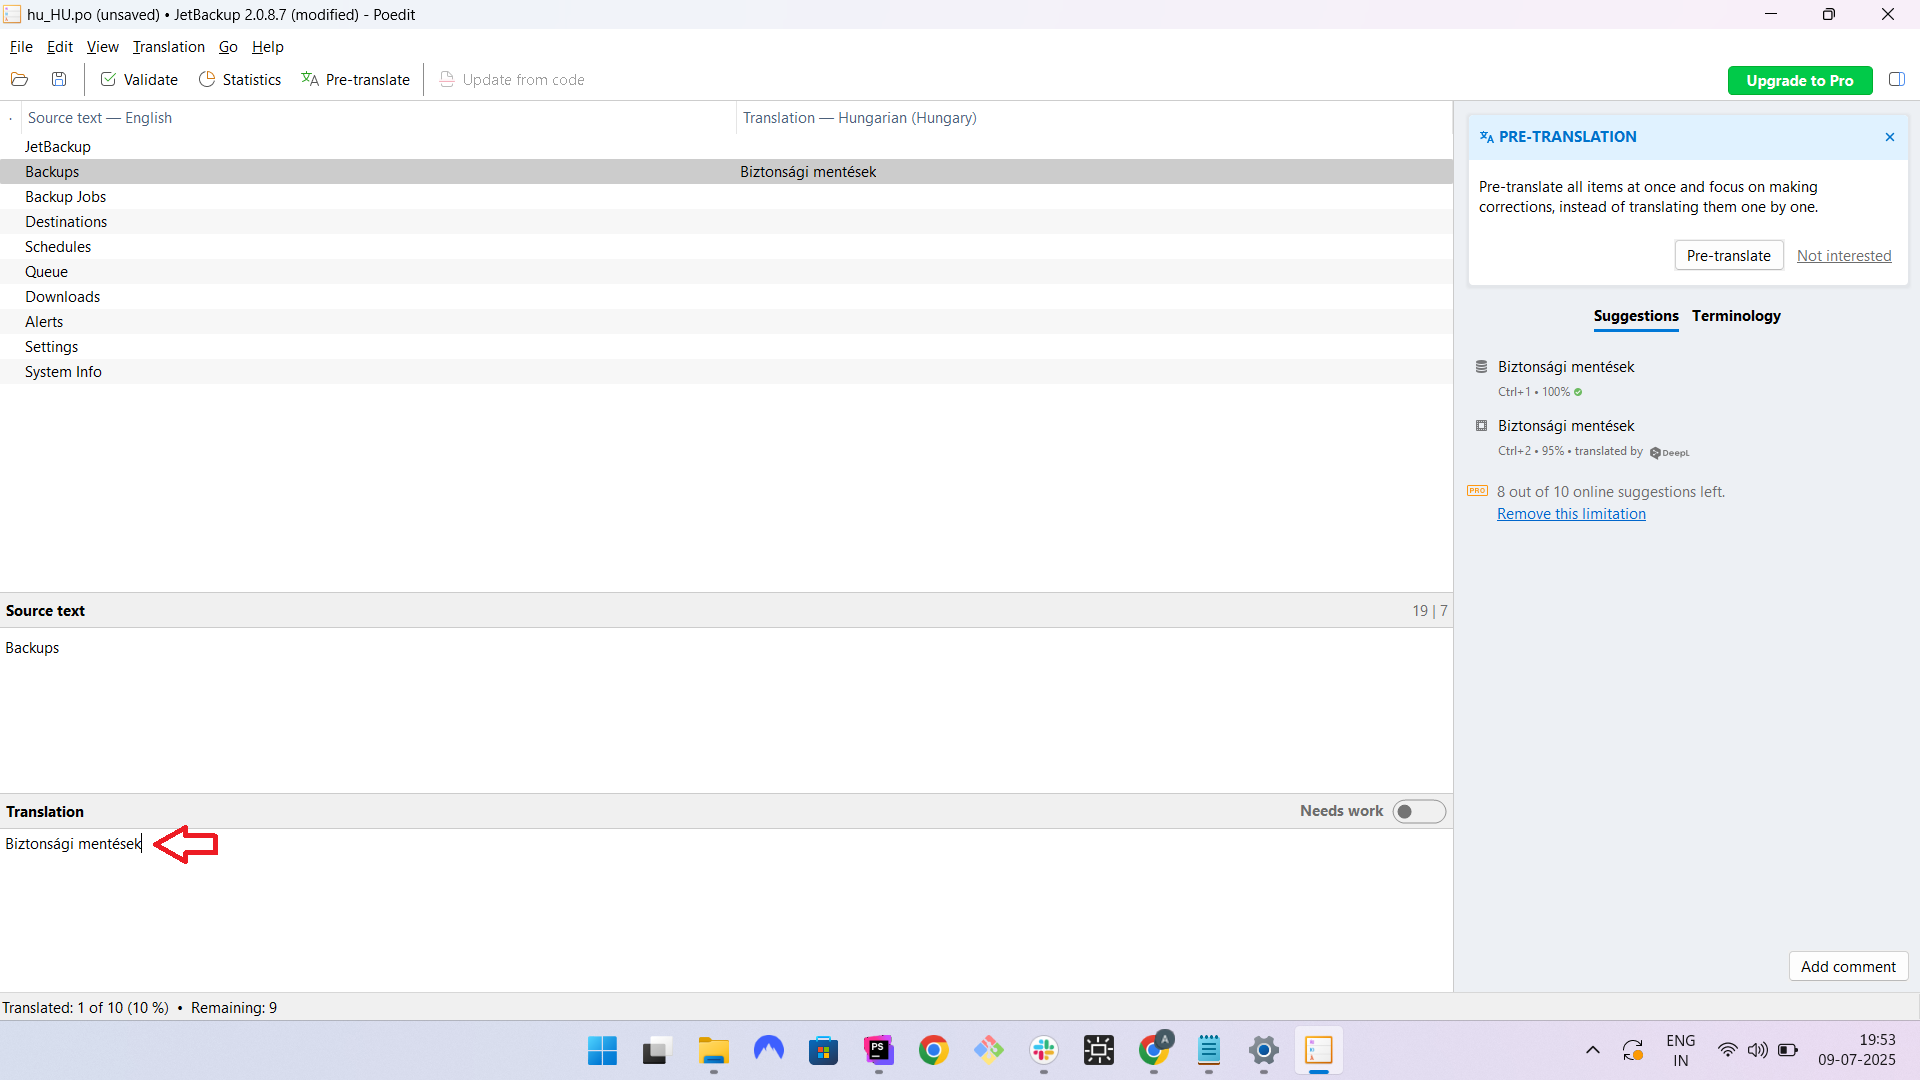The image size is (1920, 1080).
Task: Click the source text Backups in editor
Action: pos(32,648)
